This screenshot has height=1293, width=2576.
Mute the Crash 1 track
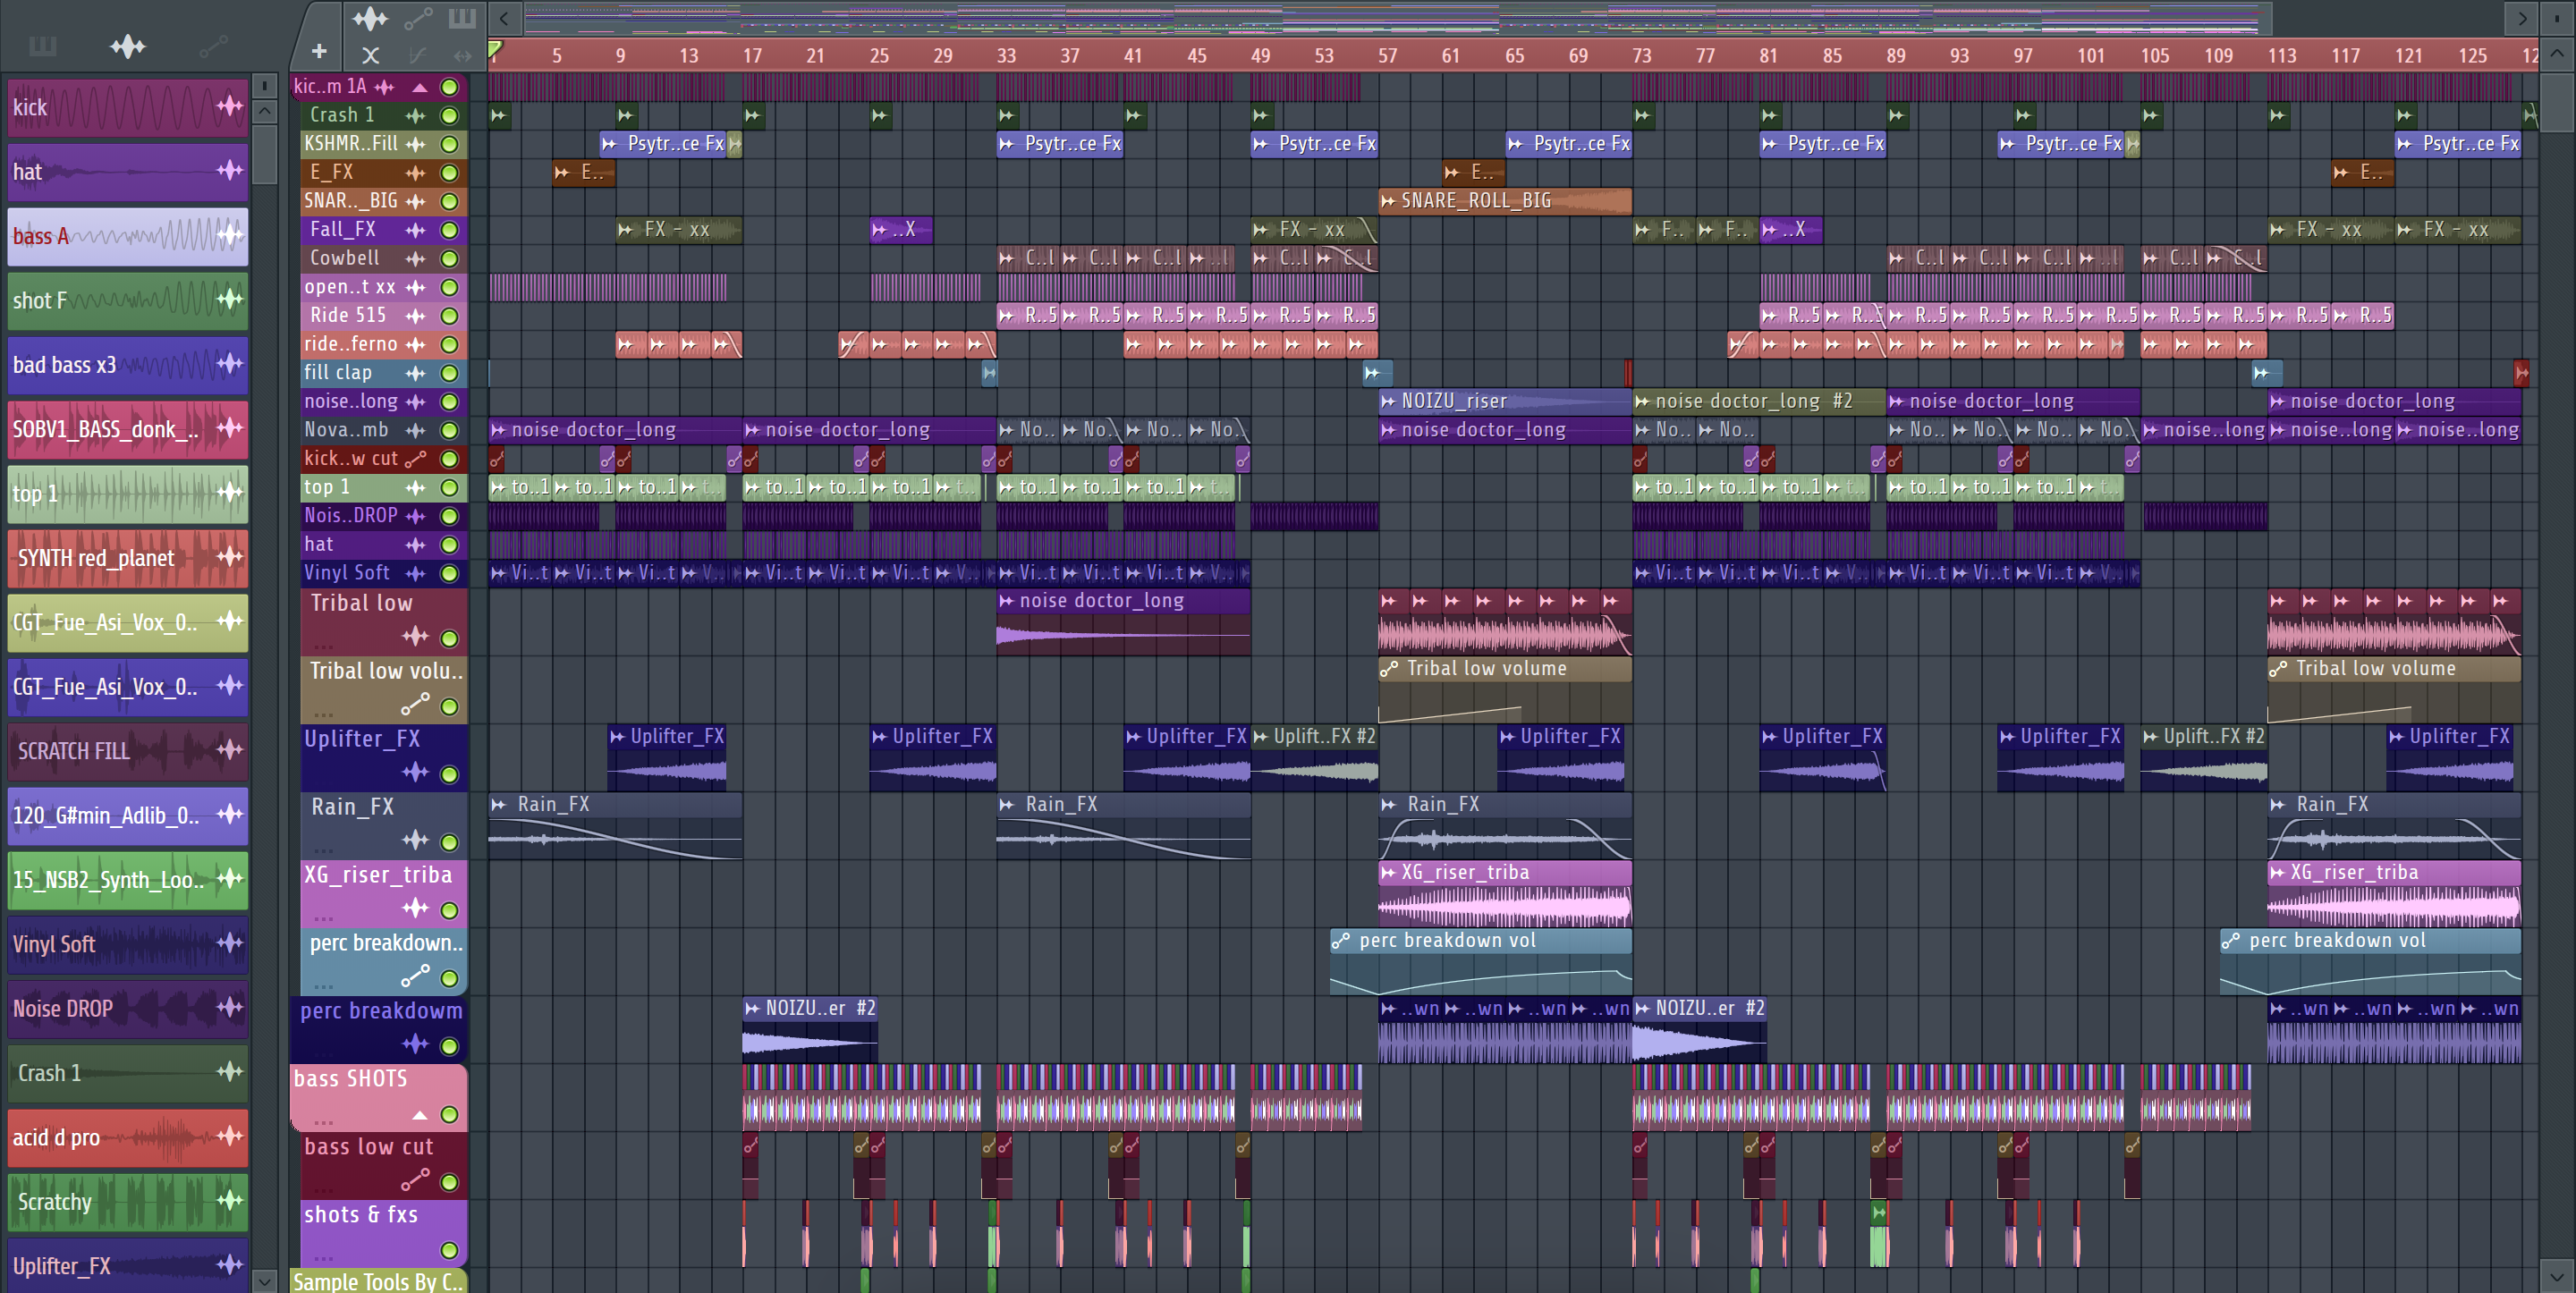450,116
